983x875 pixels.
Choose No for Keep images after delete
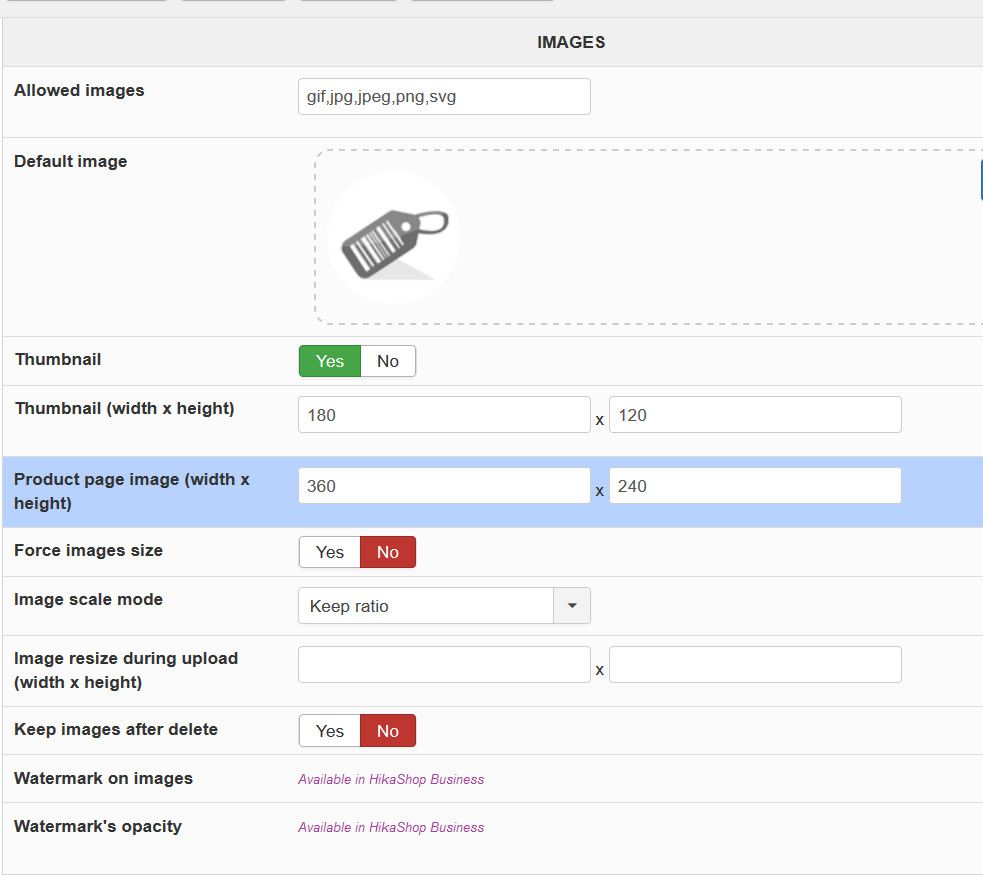tap(388, 731)
